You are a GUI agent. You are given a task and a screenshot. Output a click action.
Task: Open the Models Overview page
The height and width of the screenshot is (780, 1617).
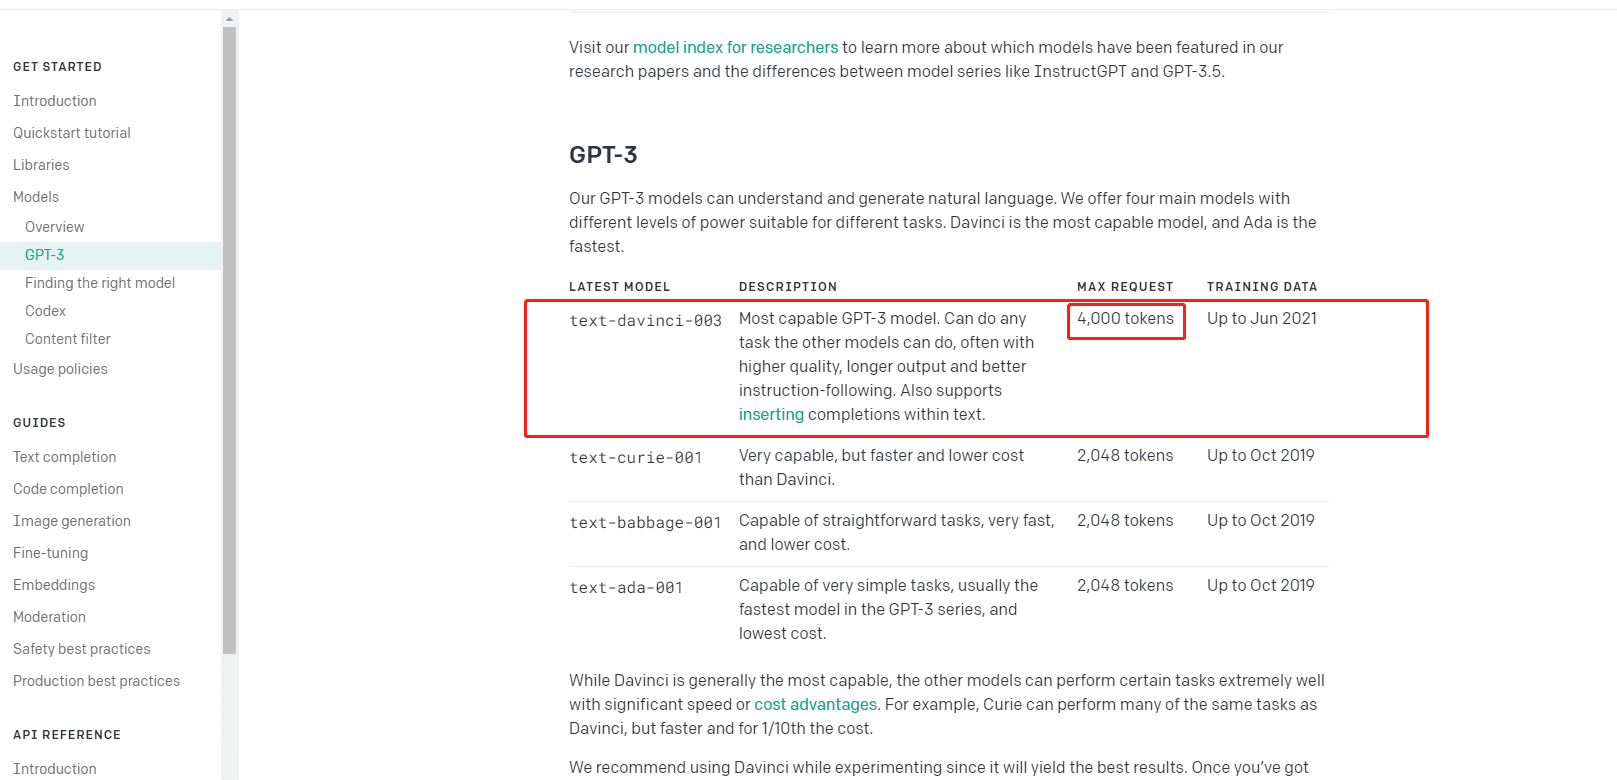pyautogui.click(x=54, y=226)
